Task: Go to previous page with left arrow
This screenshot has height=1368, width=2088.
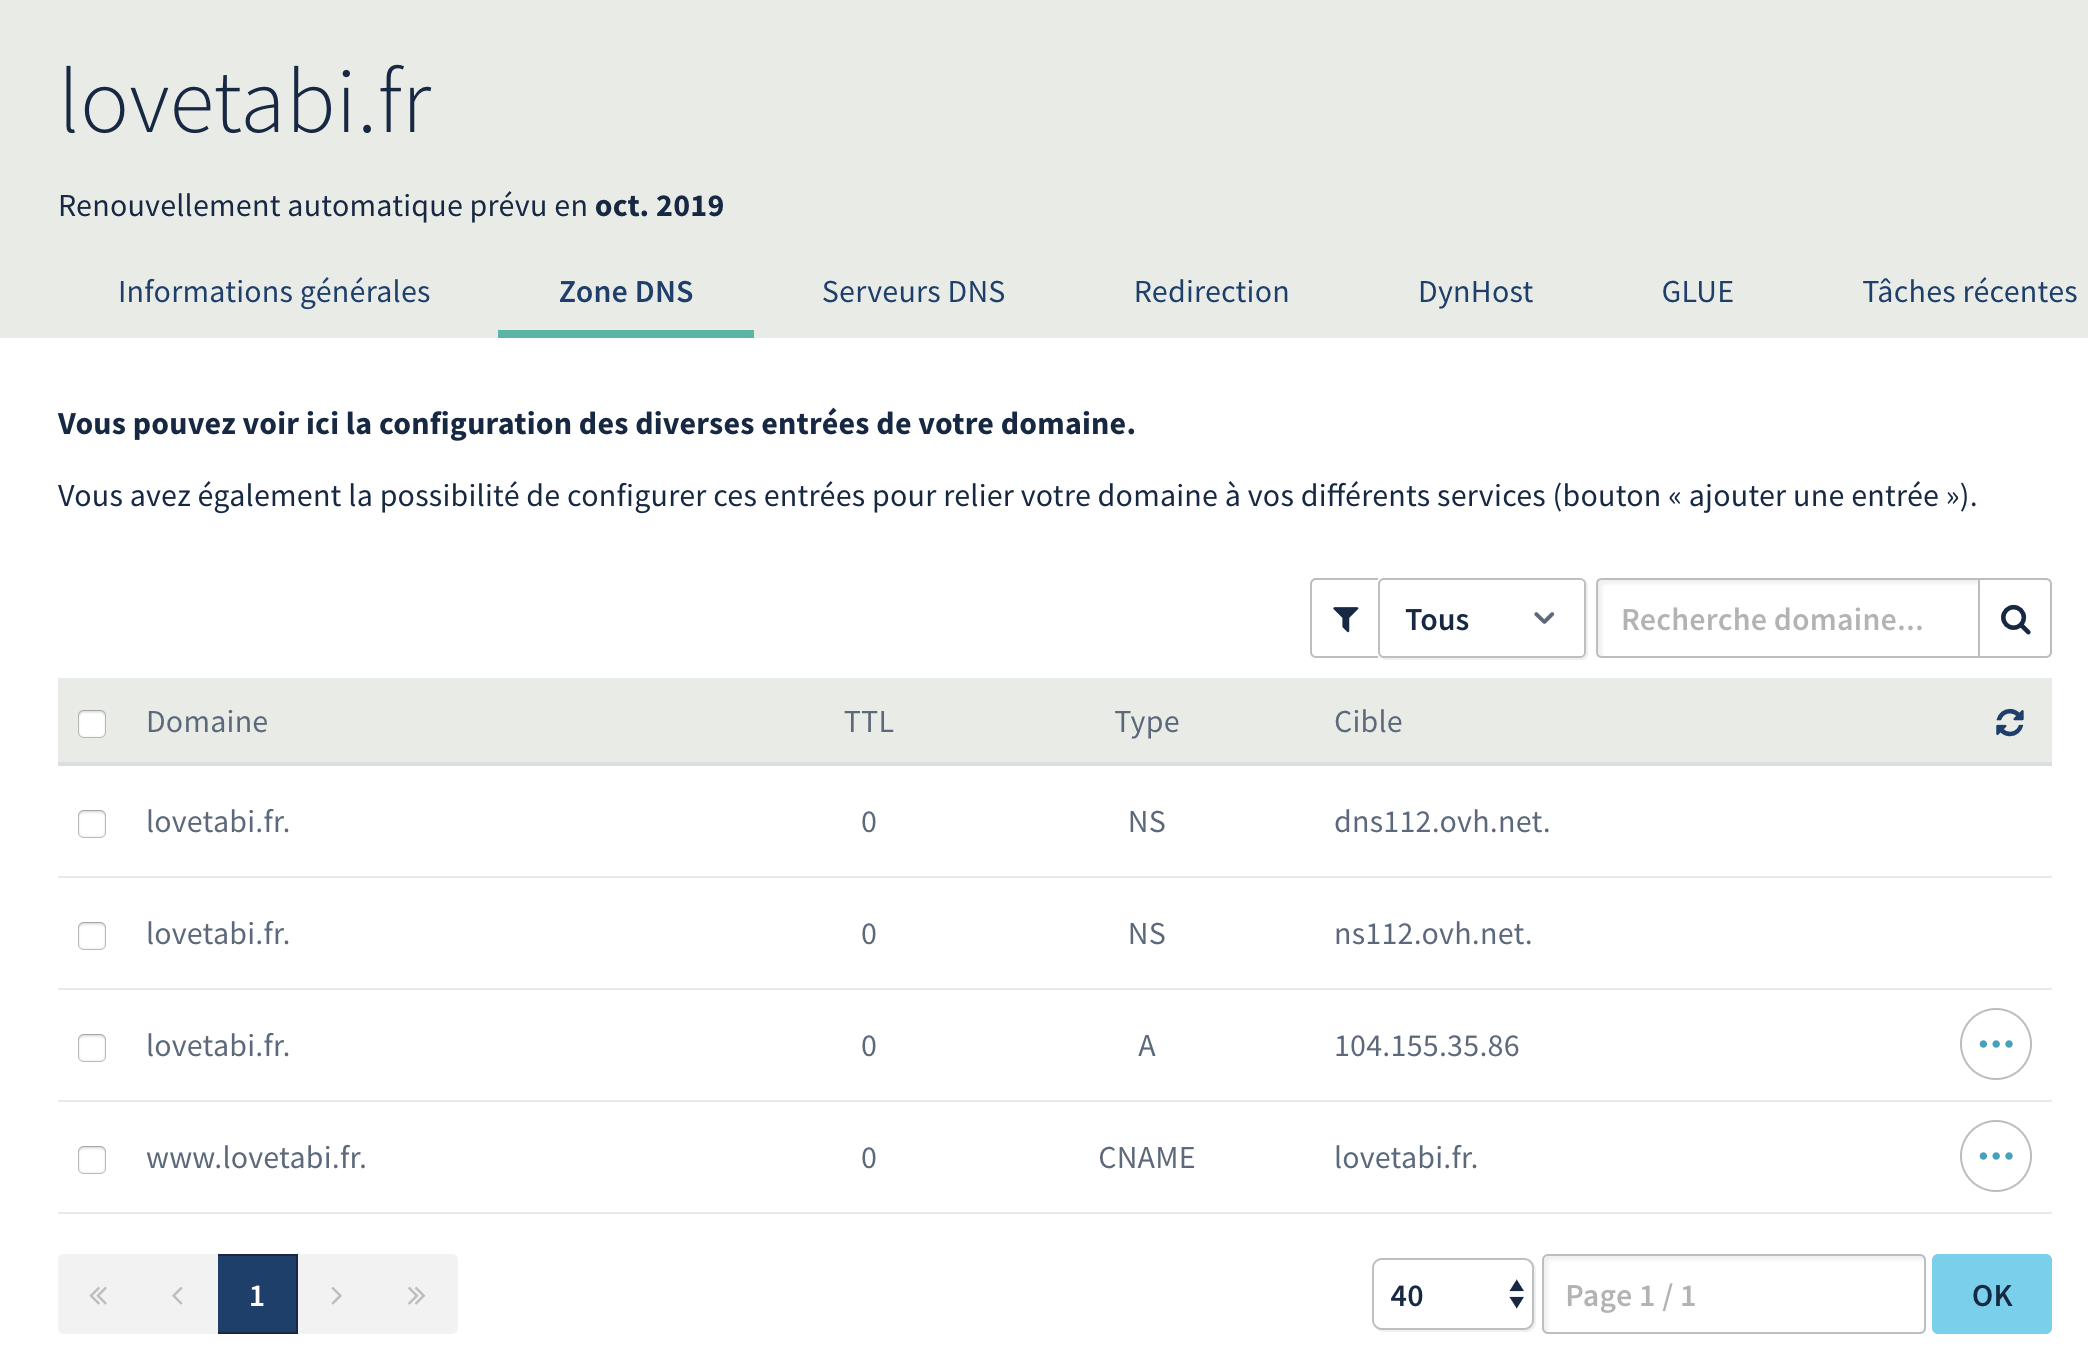Action: point(178,1295)
